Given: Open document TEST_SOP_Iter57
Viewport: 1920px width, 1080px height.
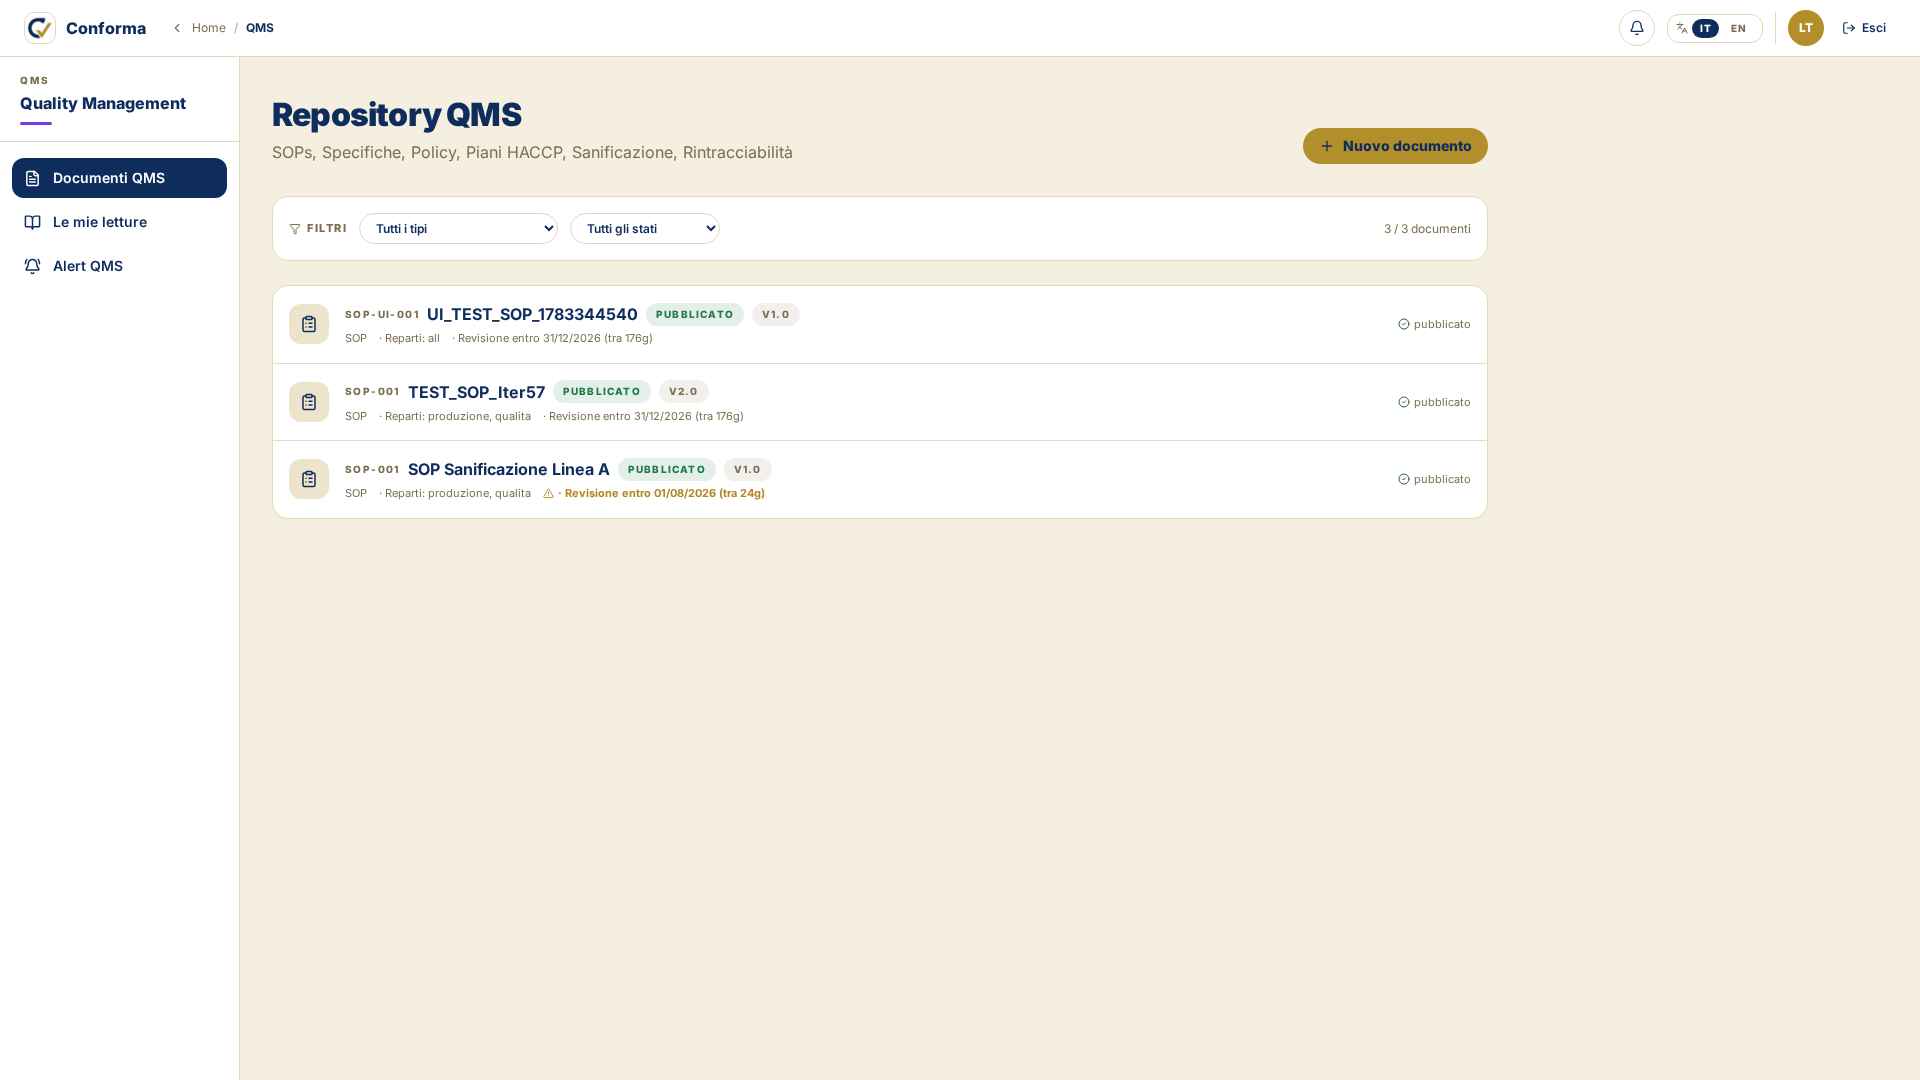Looking at the screenshot, I should point(476,392).
